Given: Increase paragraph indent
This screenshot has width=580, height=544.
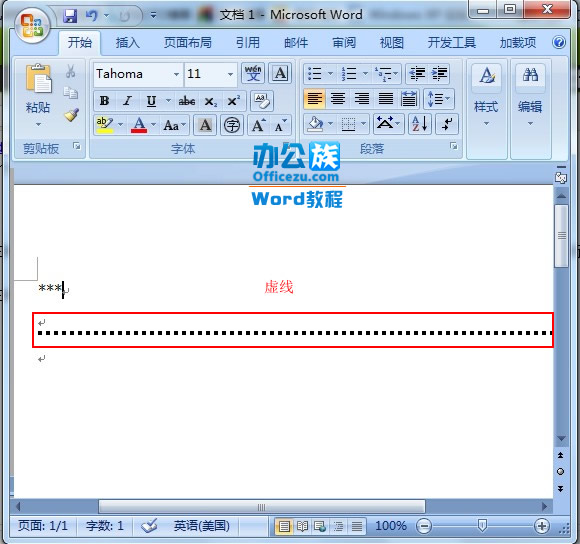Looking at the screenshot, I should (439, 73).
